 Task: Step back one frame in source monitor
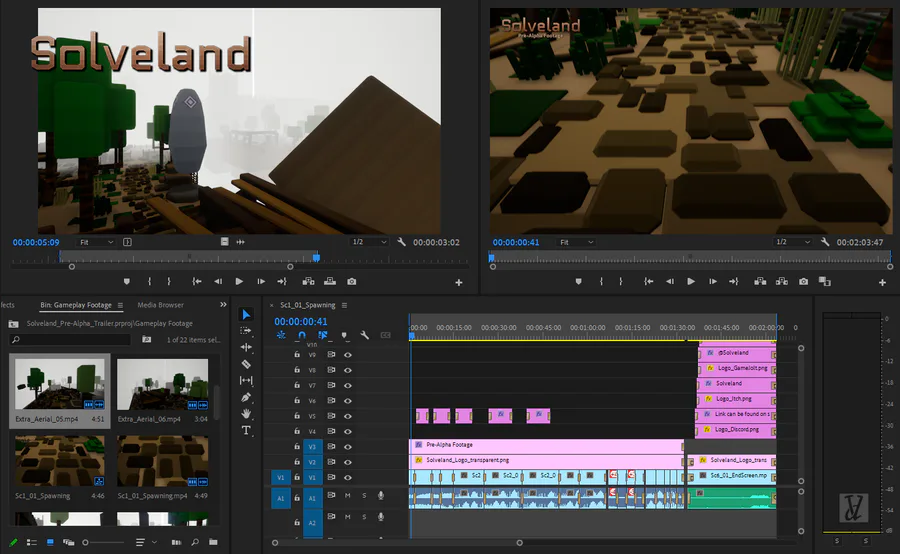pos(218,281)
